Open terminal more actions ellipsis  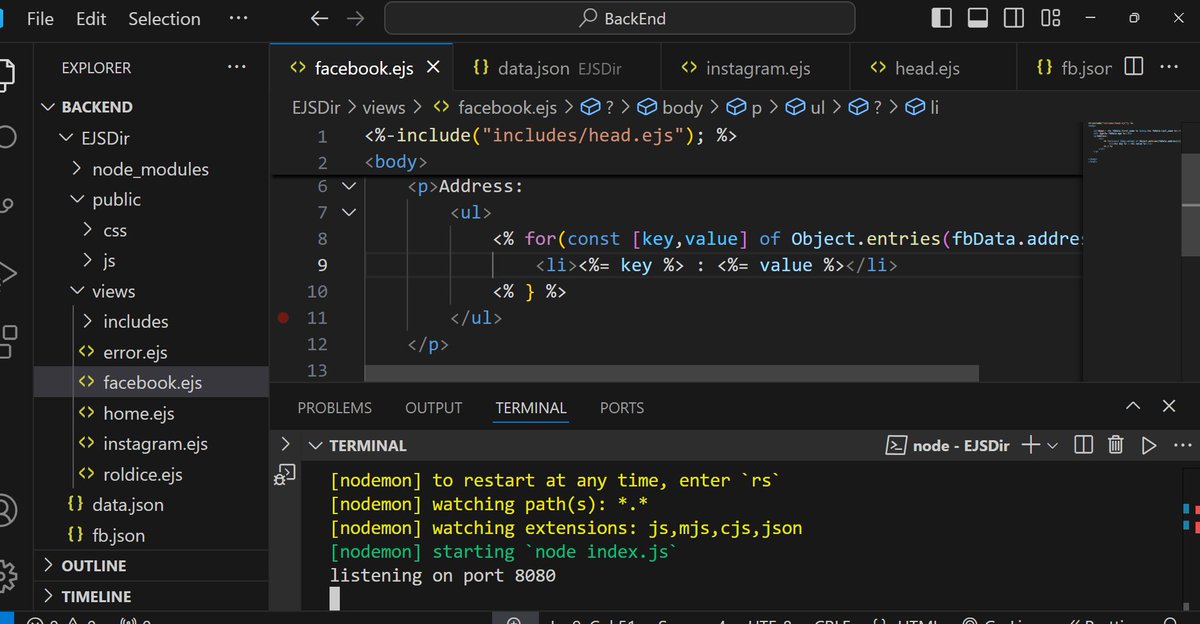(1182, 446)
